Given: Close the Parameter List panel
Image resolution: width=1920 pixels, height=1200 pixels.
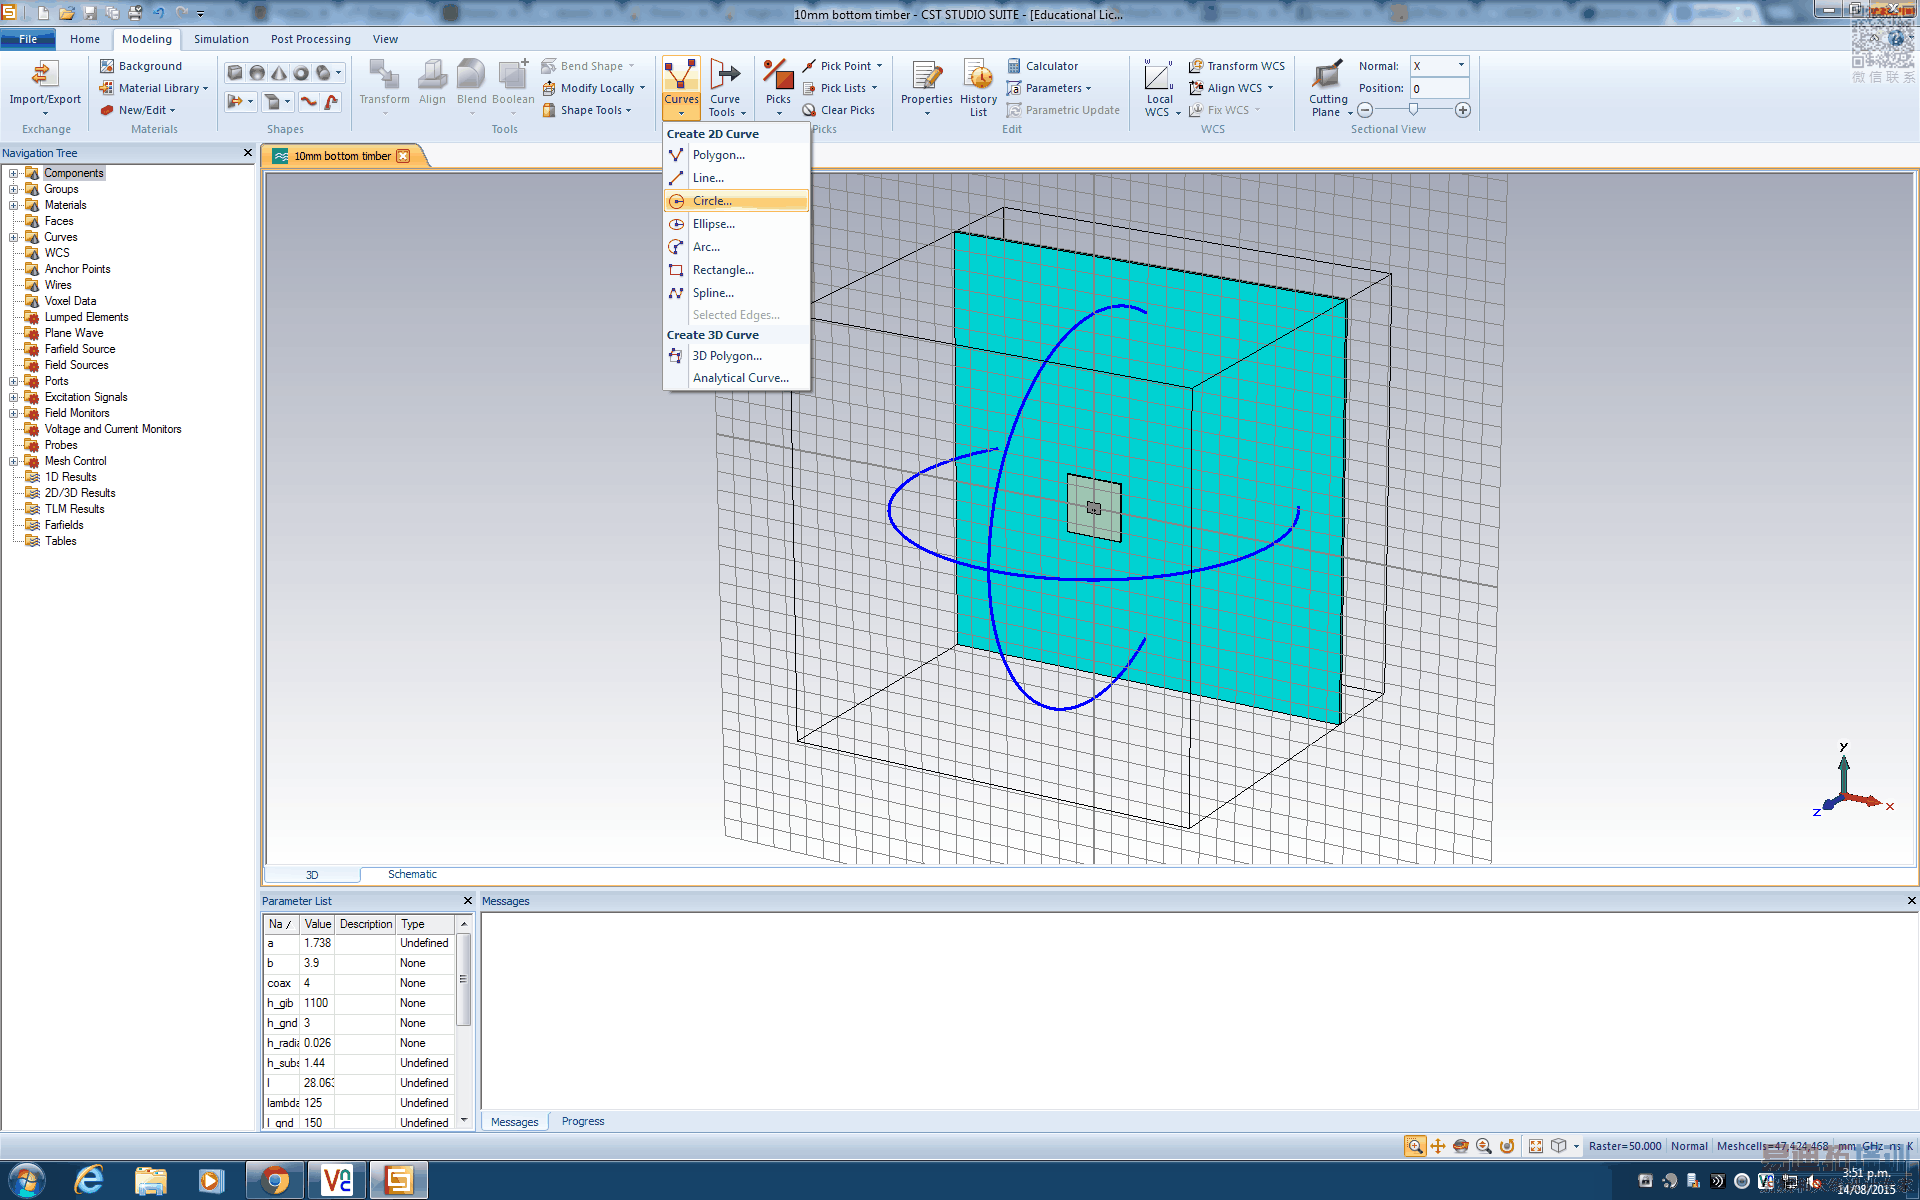Looking at the screenshot, I should coord(467,901).
